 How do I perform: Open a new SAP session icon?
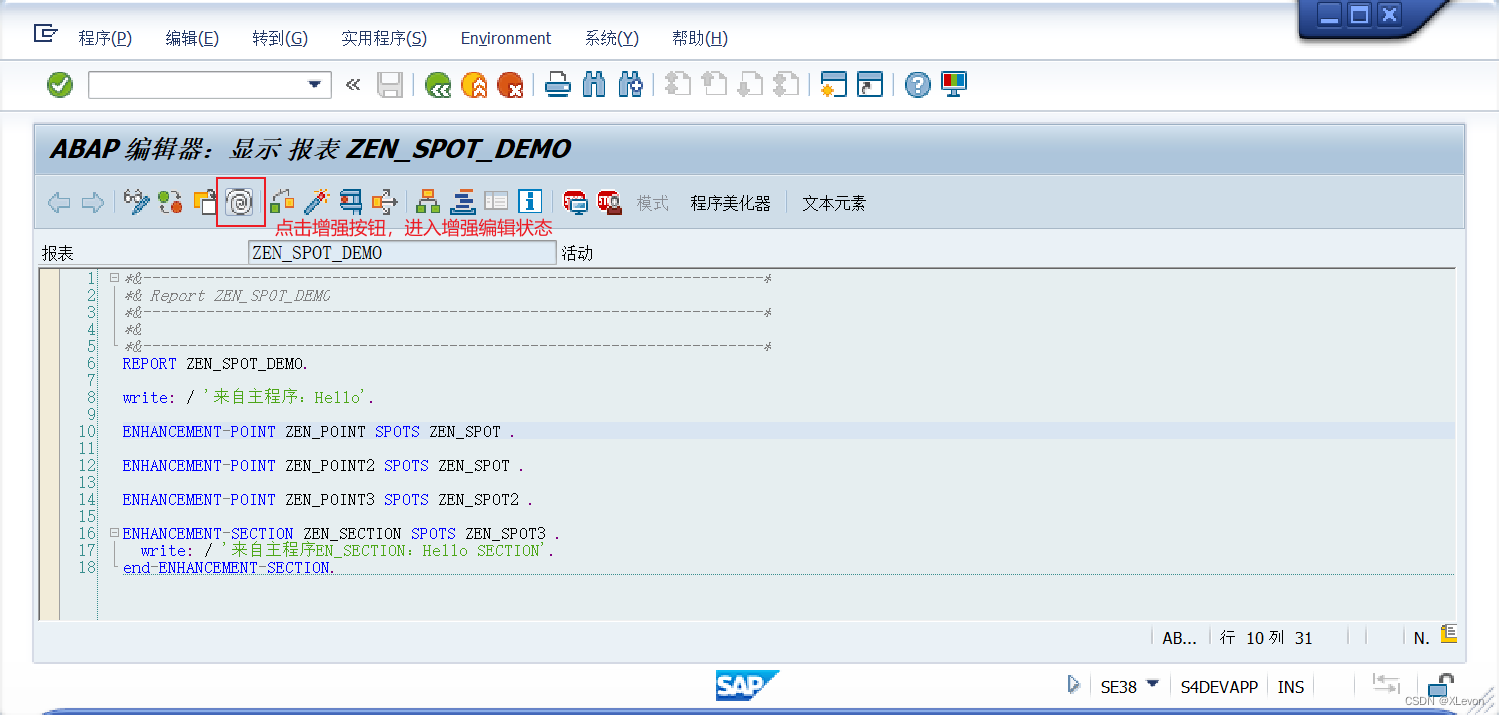pos(833,84)
